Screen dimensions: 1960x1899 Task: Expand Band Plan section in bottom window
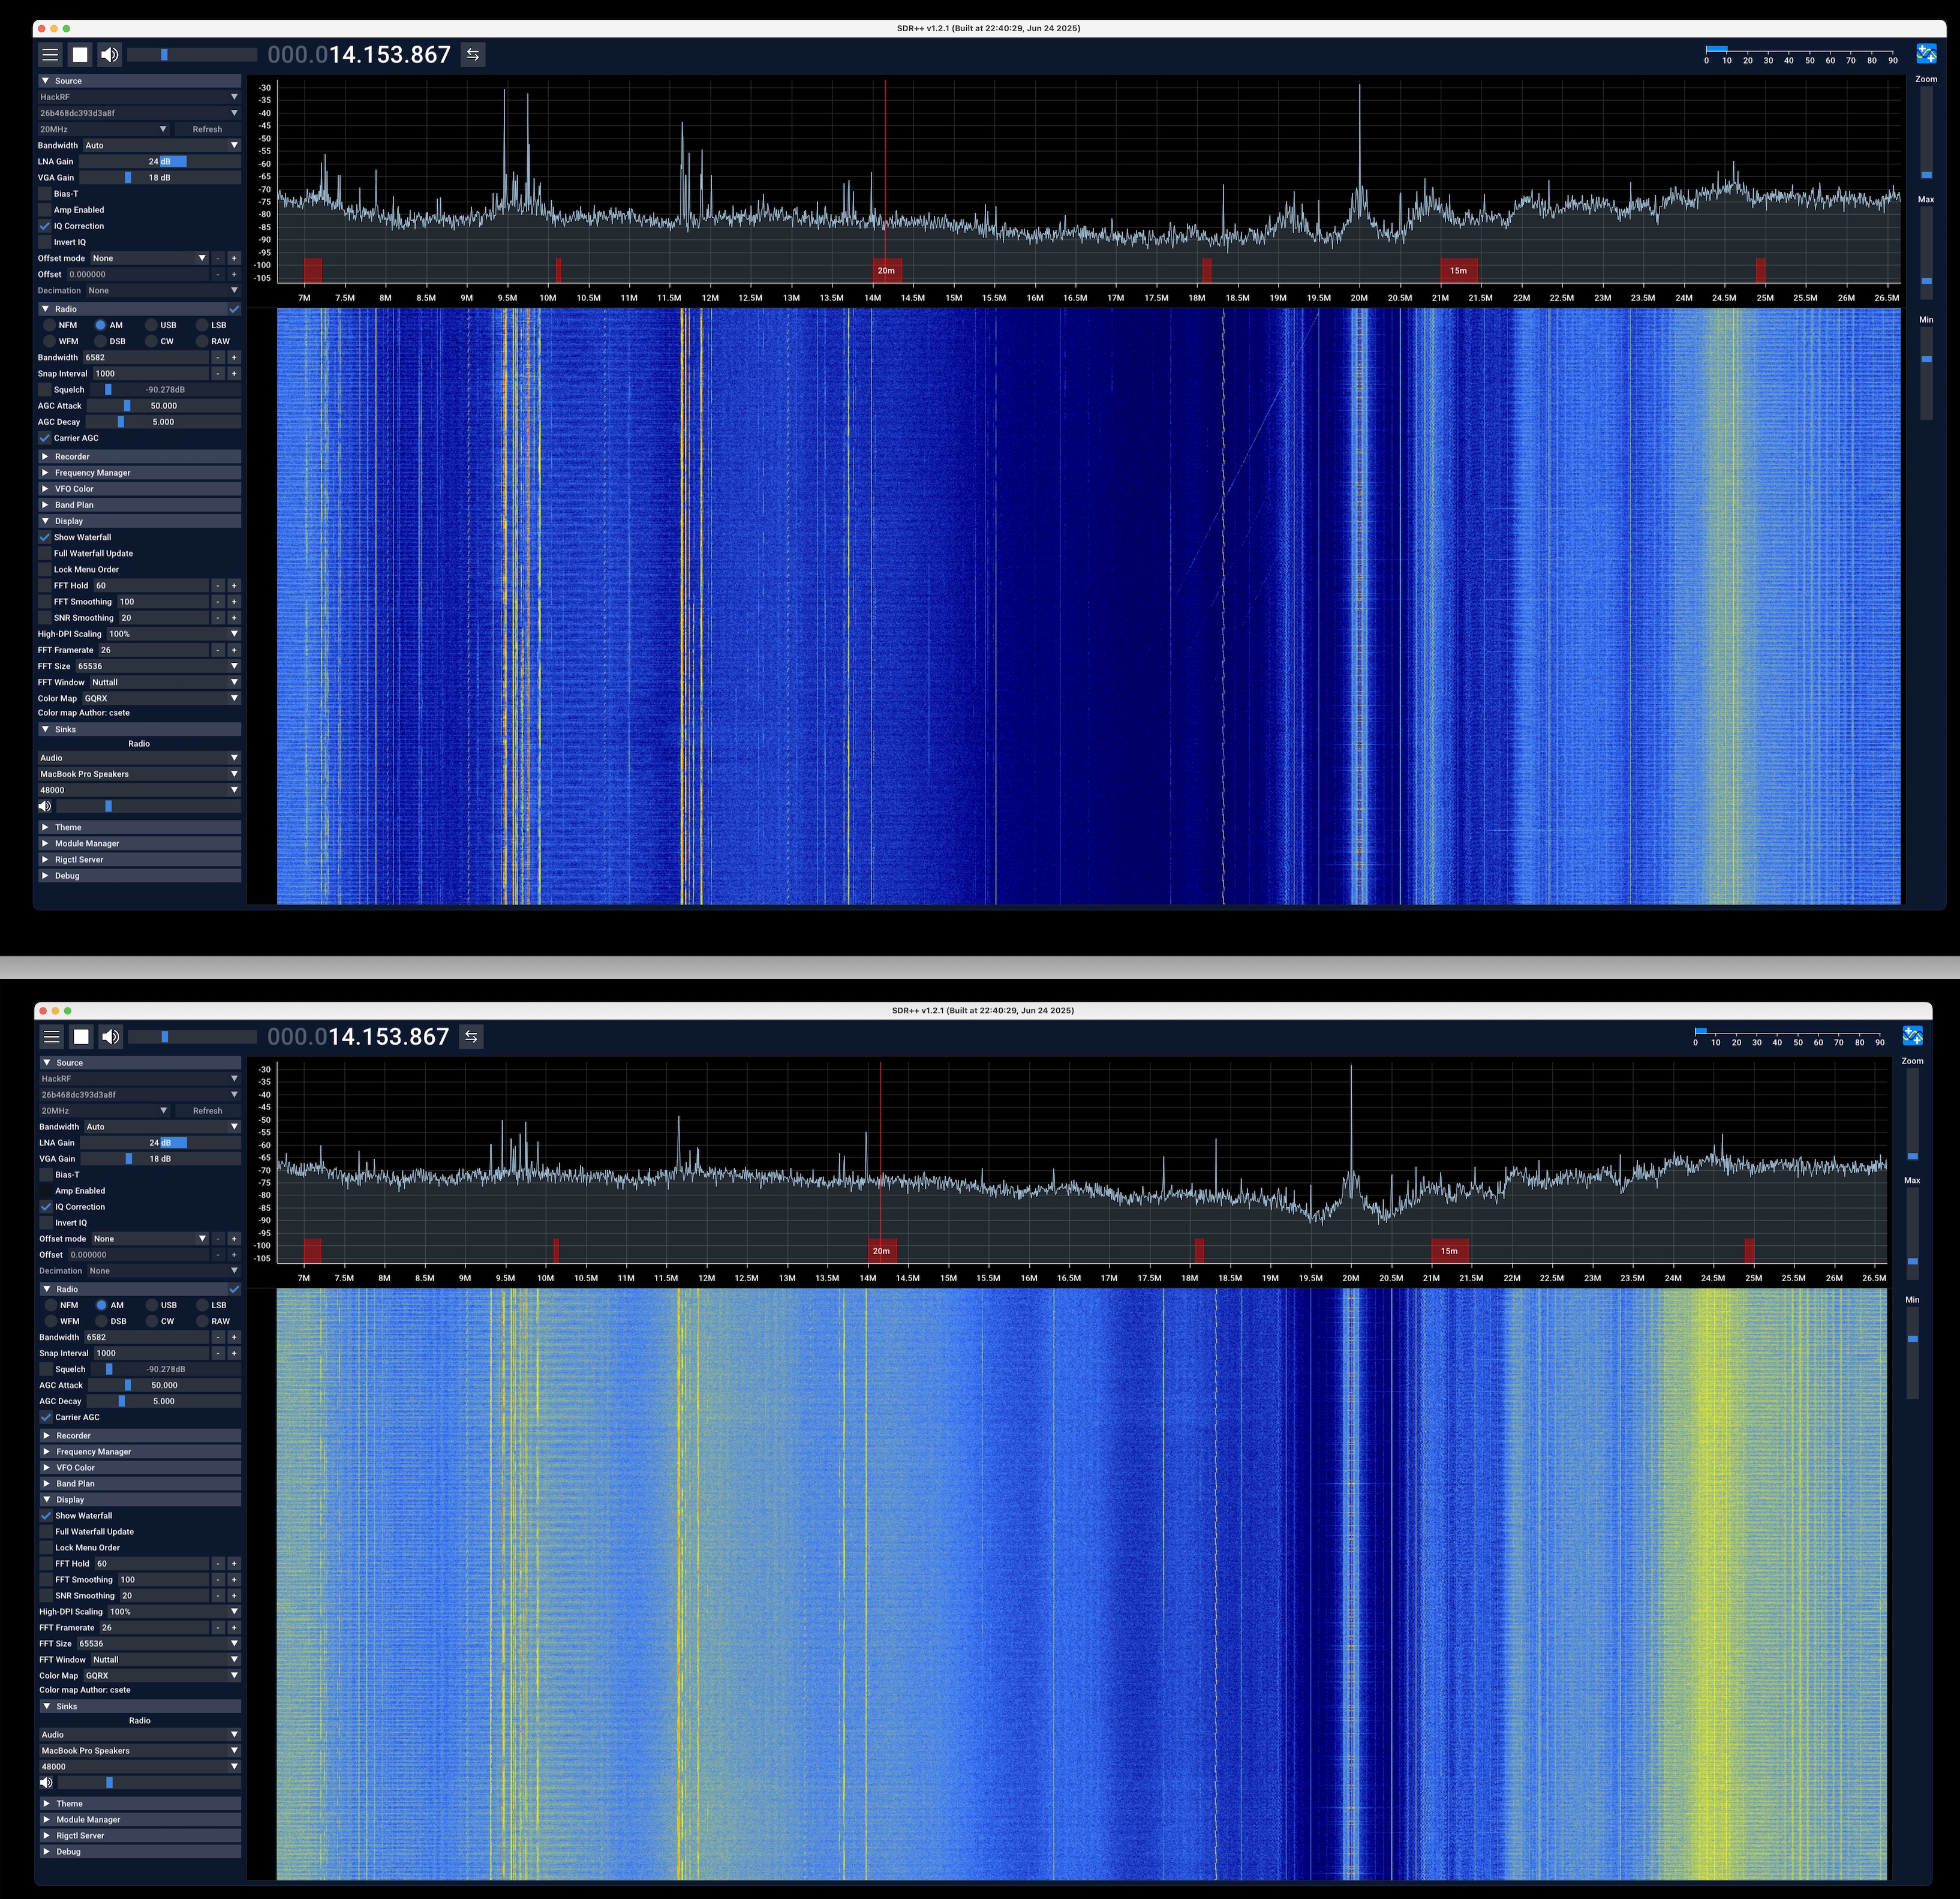point(140,1483)
